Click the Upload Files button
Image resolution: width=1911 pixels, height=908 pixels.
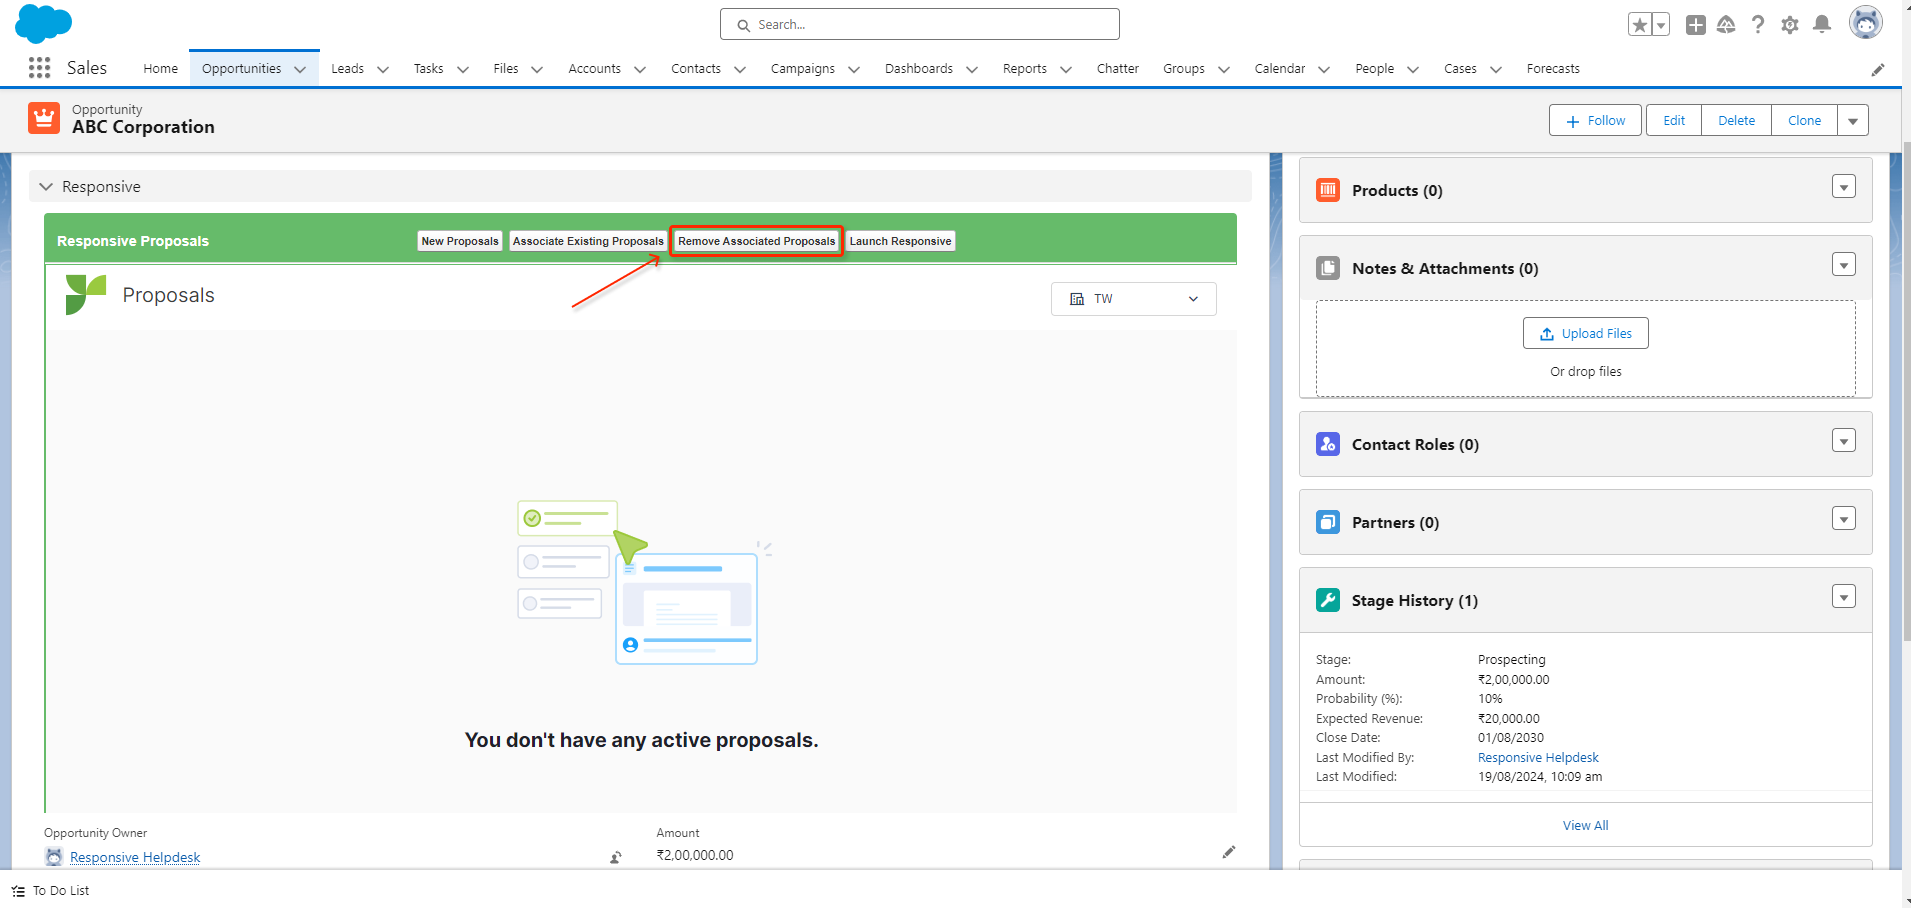(x=1585, y=333)
